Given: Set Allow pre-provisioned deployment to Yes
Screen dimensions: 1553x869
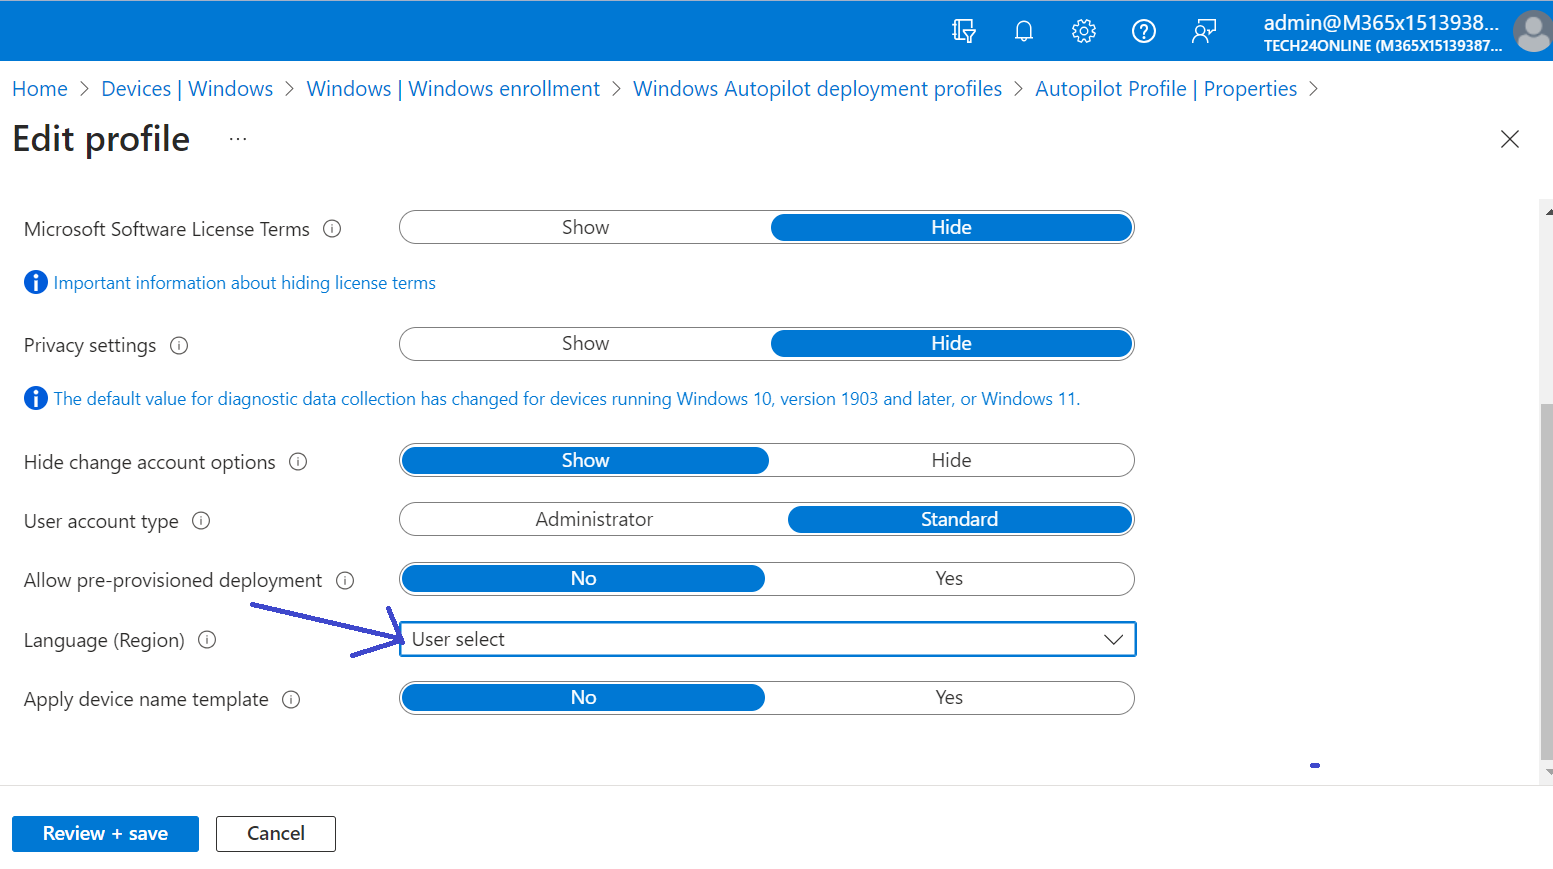Looking at the screenshot, I should [x=949, y=578].
